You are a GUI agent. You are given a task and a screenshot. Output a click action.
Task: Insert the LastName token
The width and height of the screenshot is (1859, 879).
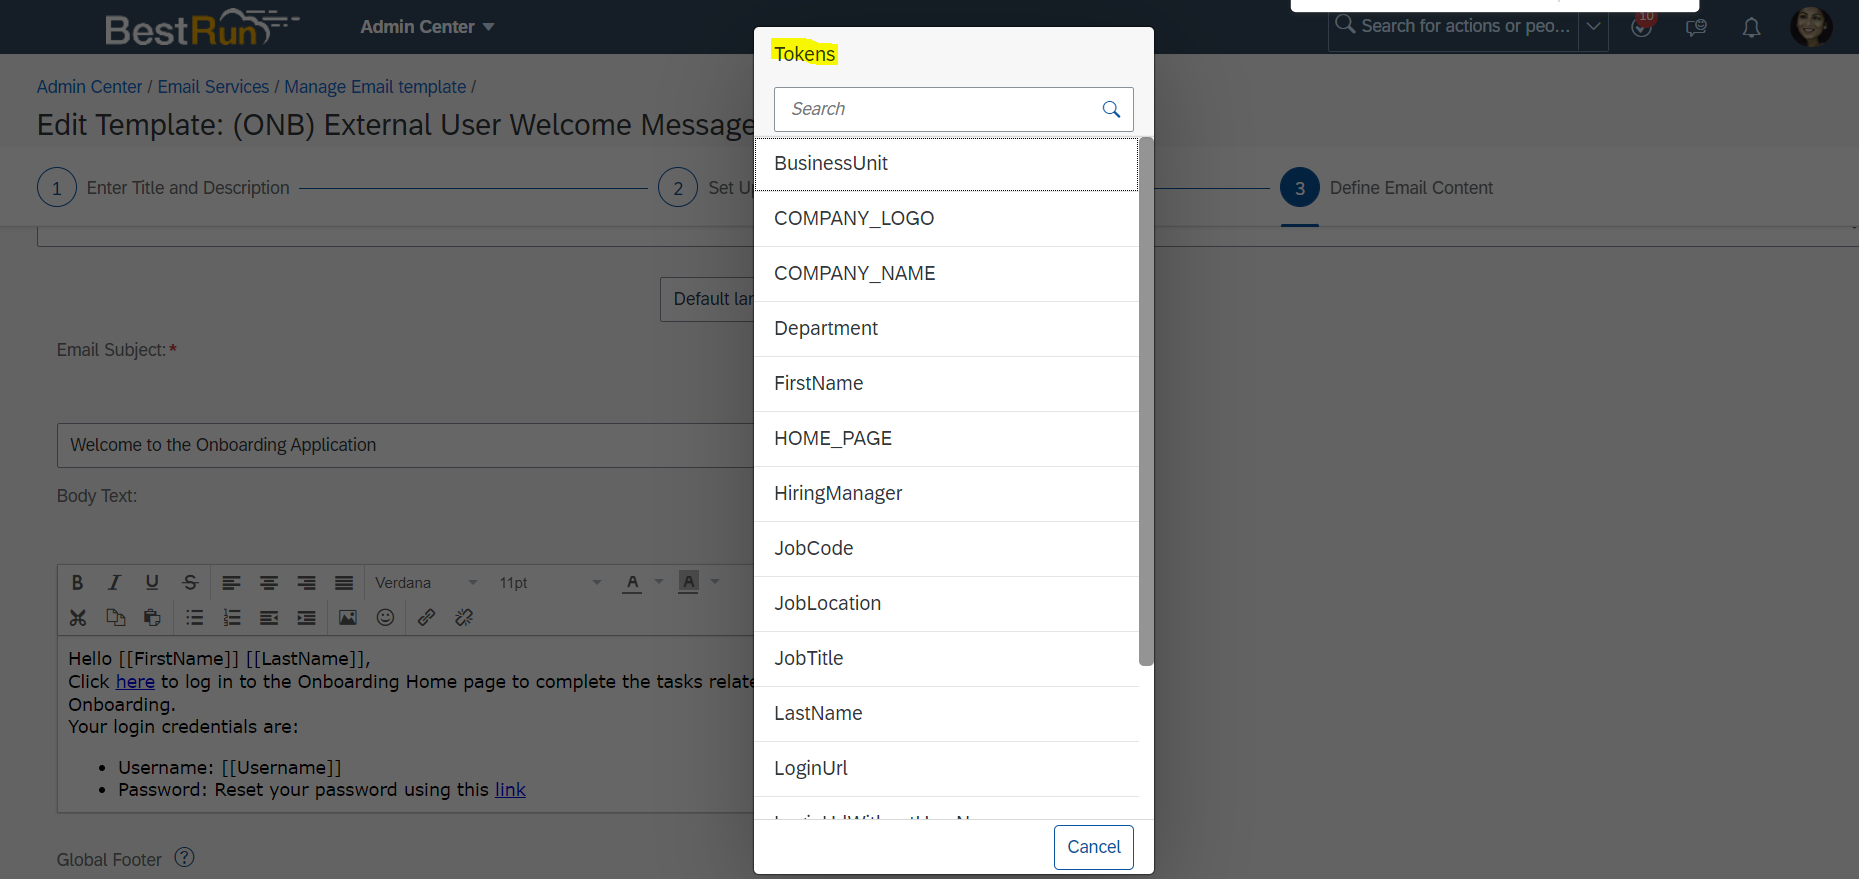click(946, 714)
